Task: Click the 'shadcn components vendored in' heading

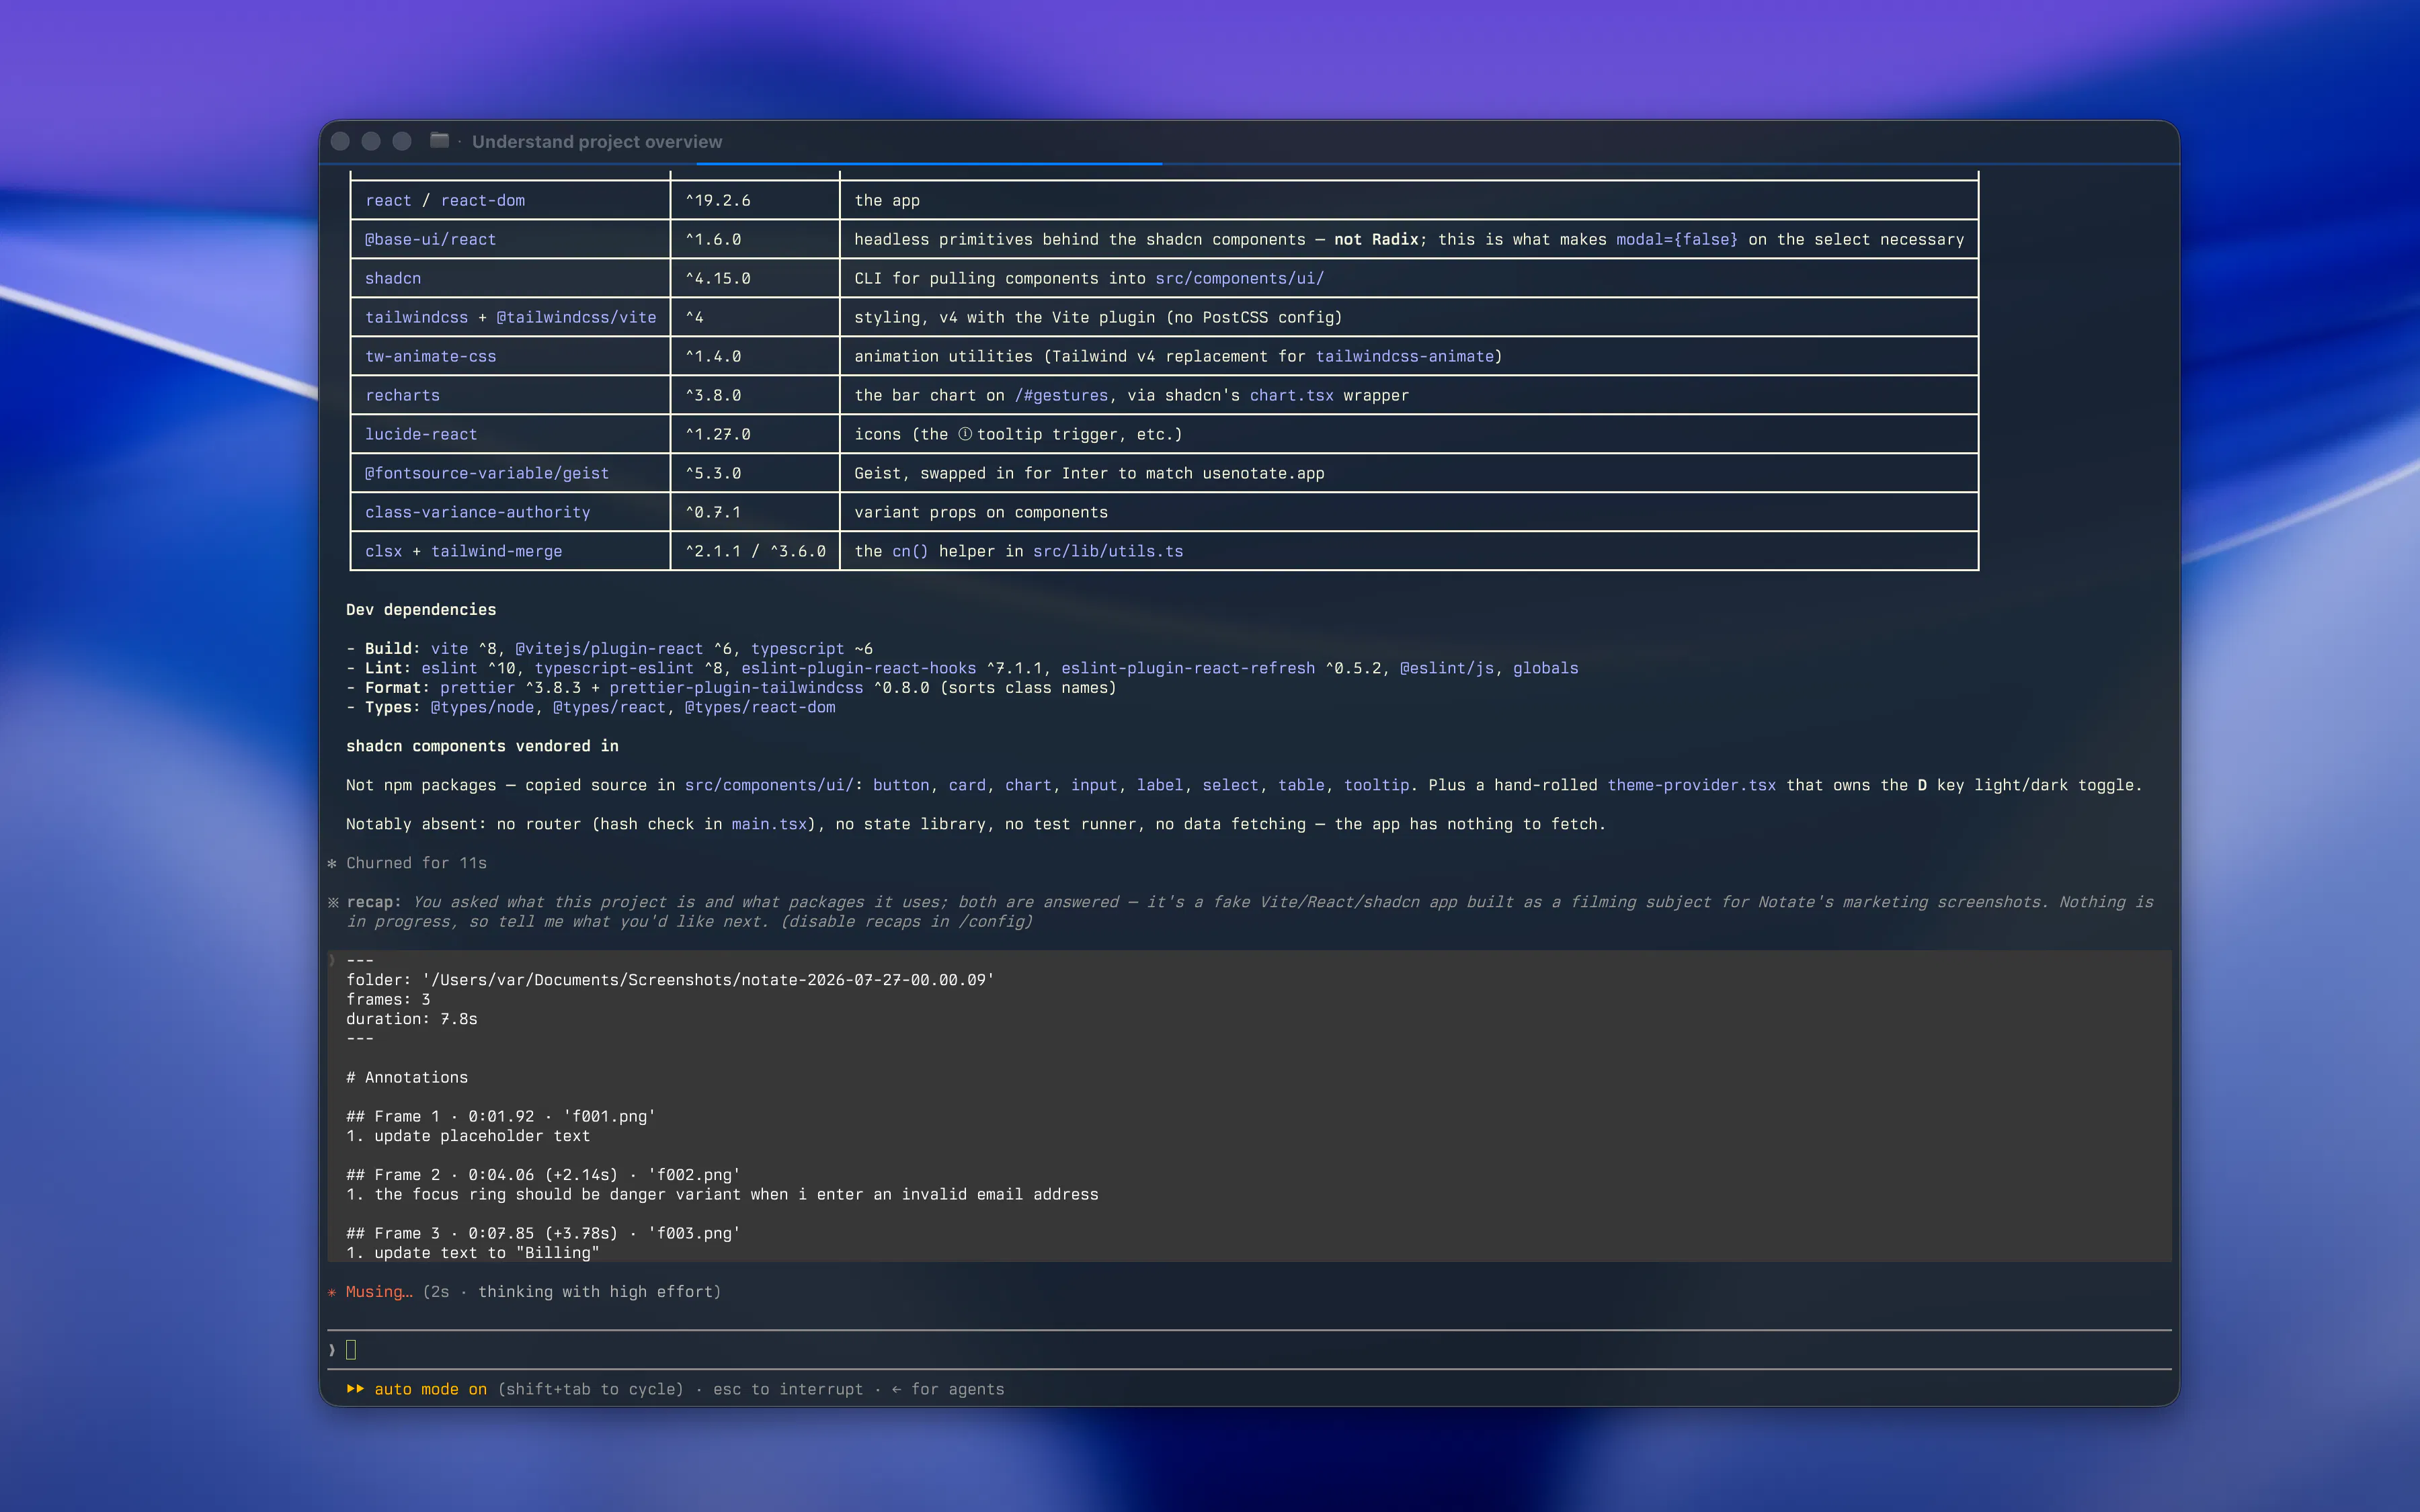Action: point(482,746)
